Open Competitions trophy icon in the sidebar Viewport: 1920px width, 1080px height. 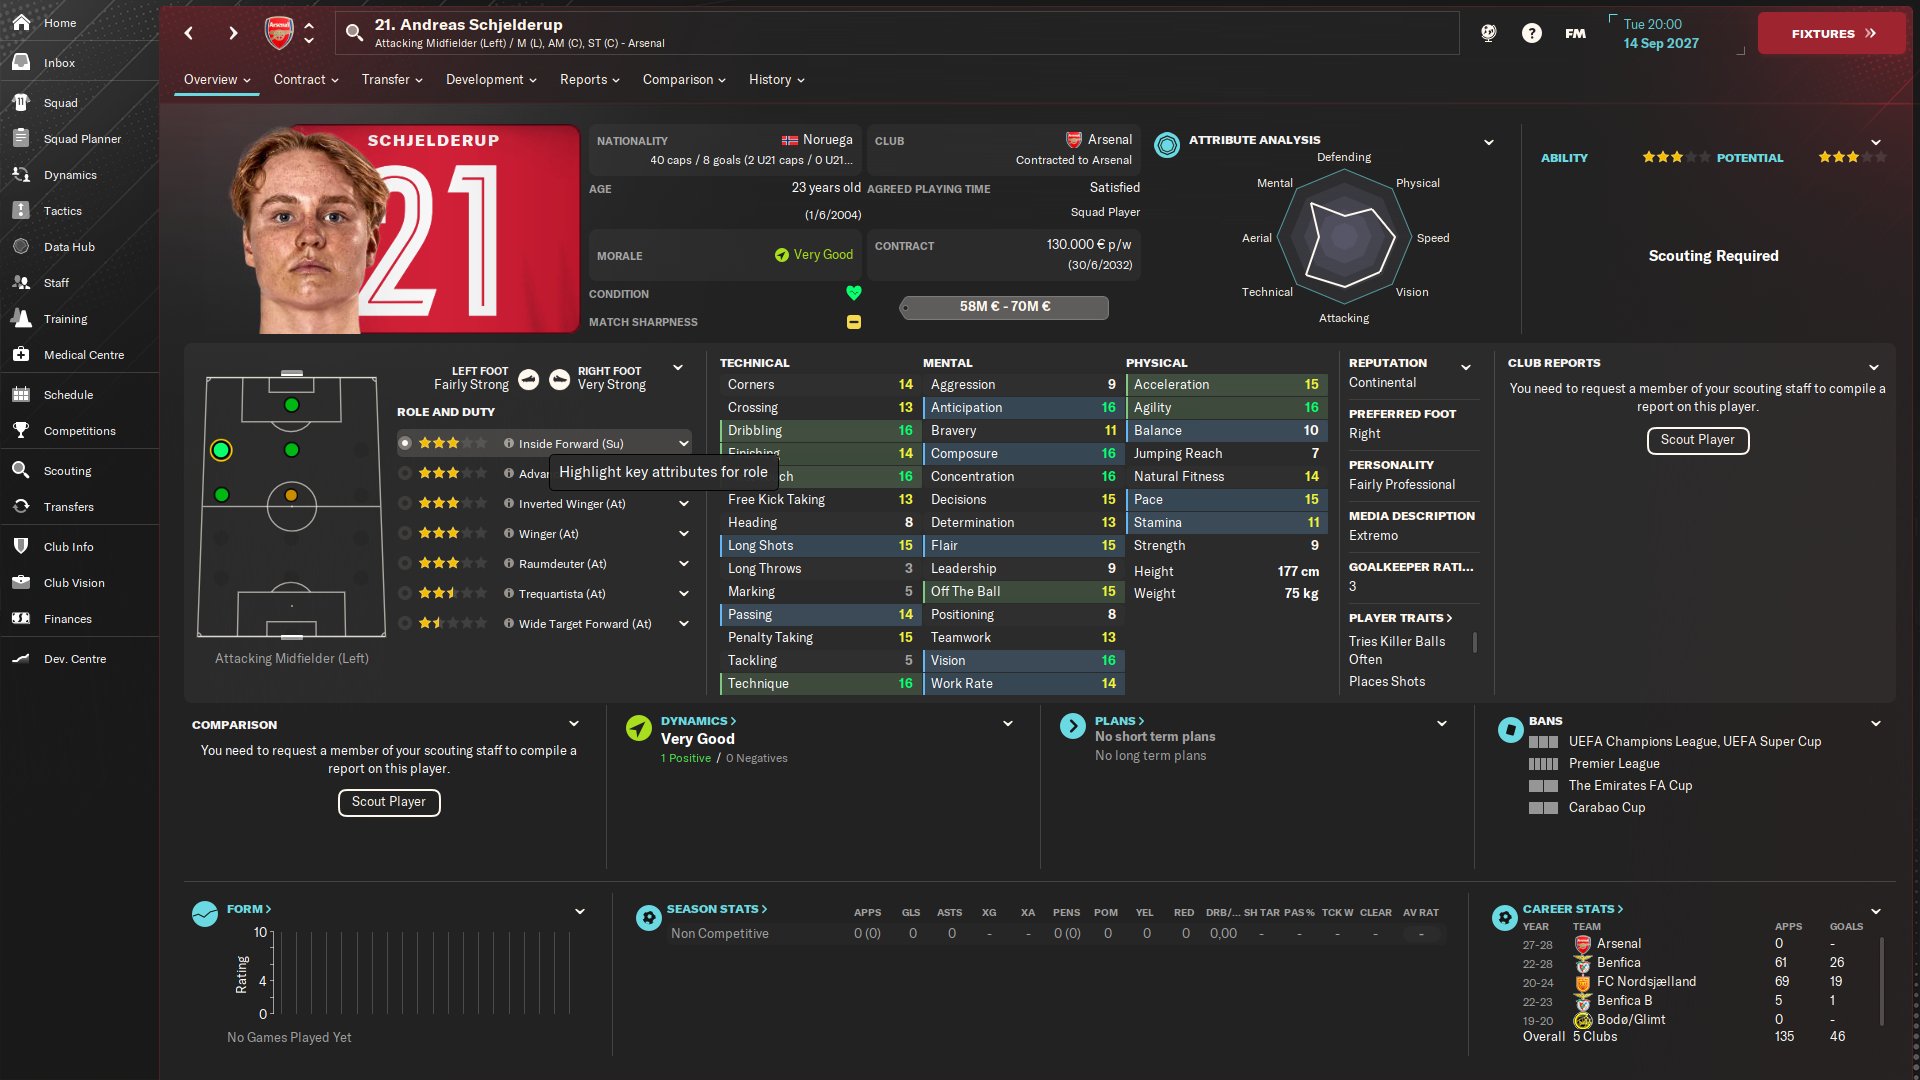[21, 430]
